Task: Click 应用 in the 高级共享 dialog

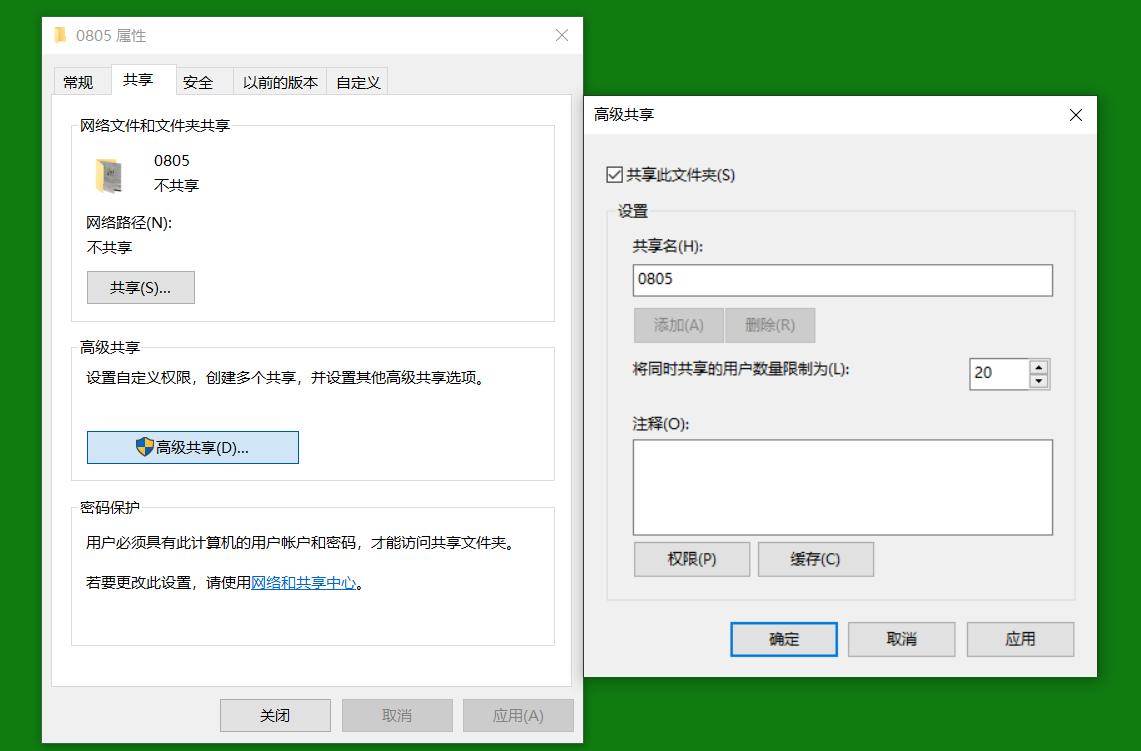Action: coord(1020,639)
